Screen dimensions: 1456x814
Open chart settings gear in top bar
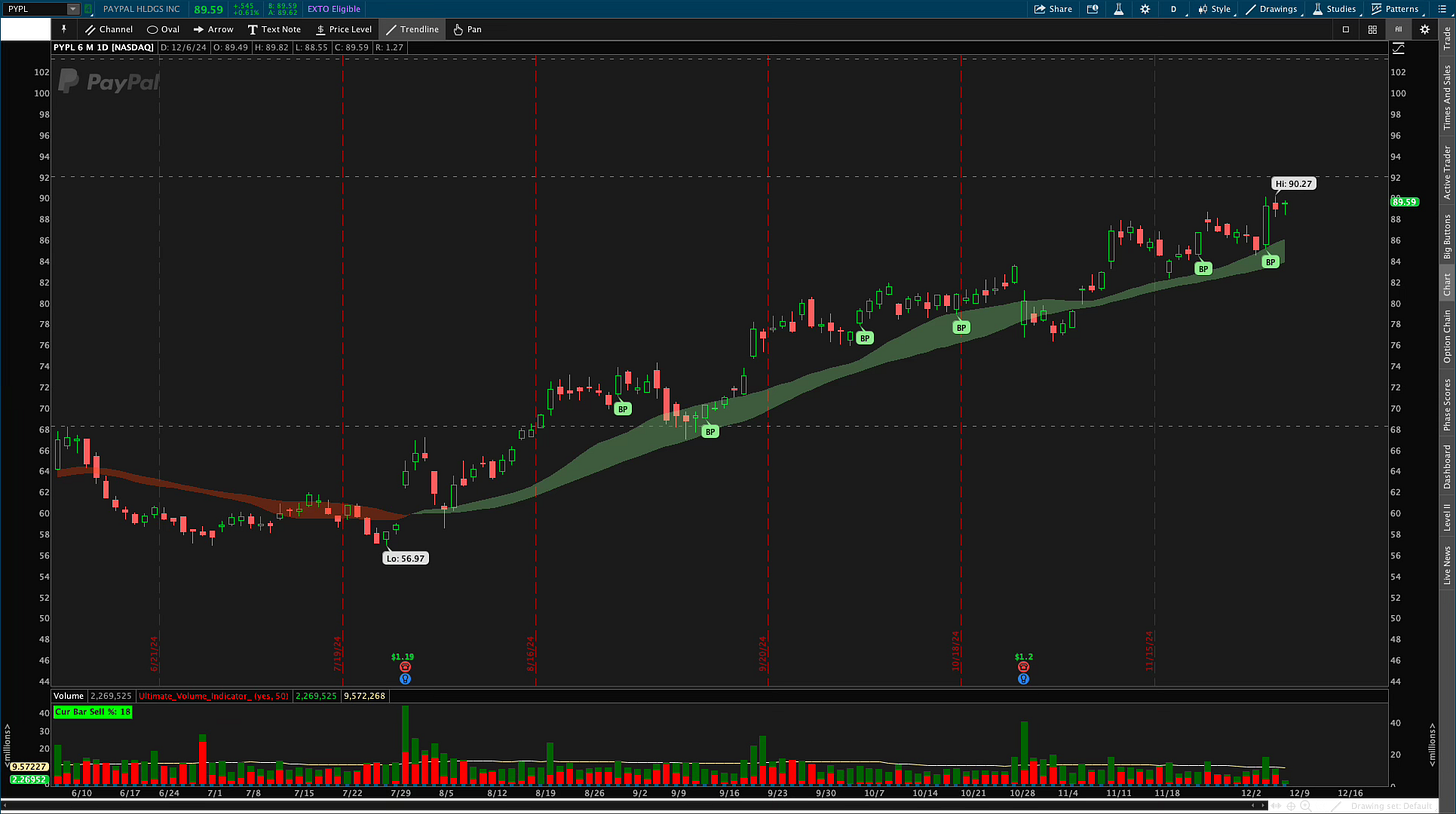point(1146,9)
